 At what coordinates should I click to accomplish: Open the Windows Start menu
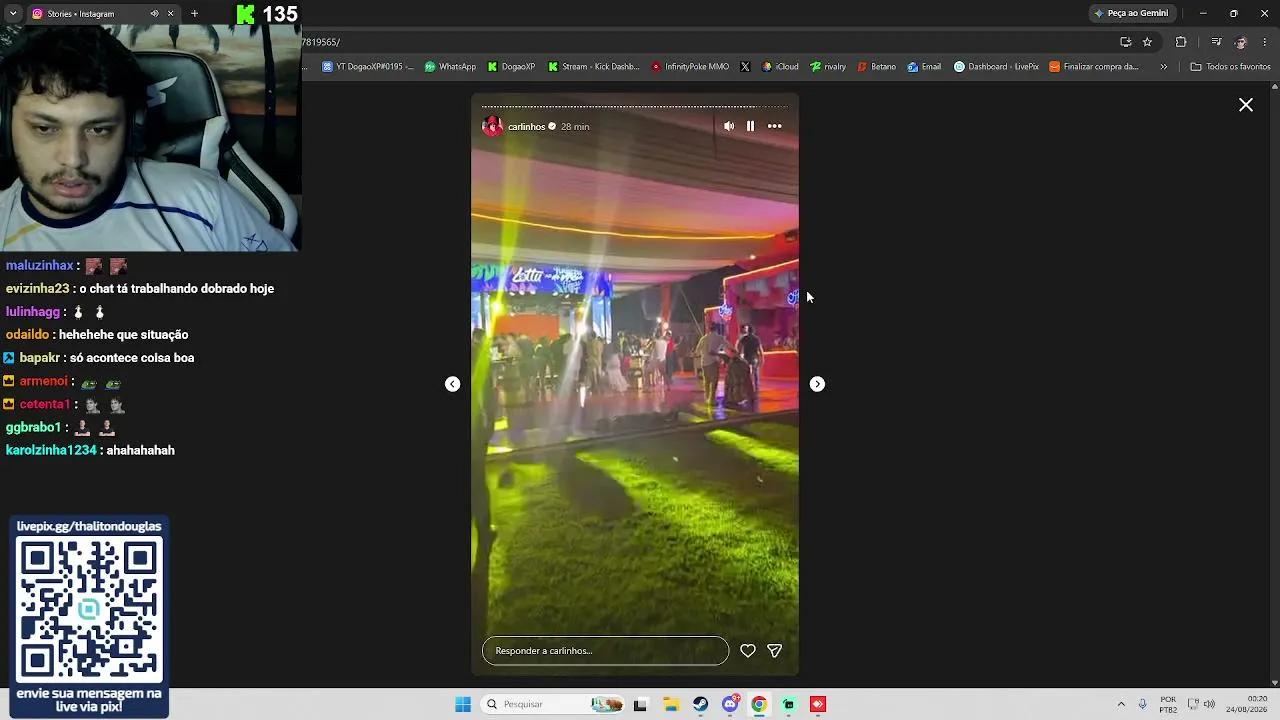click(463, 704)
